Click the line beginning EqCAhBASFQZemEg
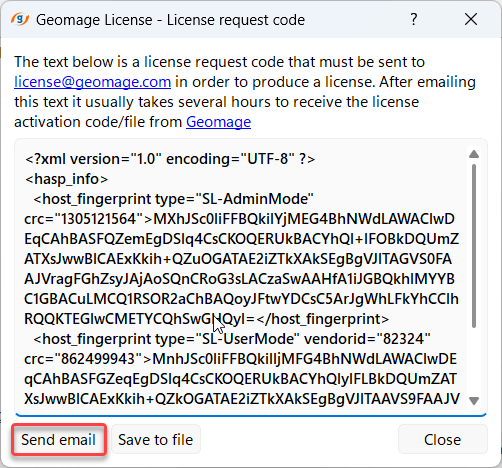Screen dimensions: 502x468 point(241,239)
